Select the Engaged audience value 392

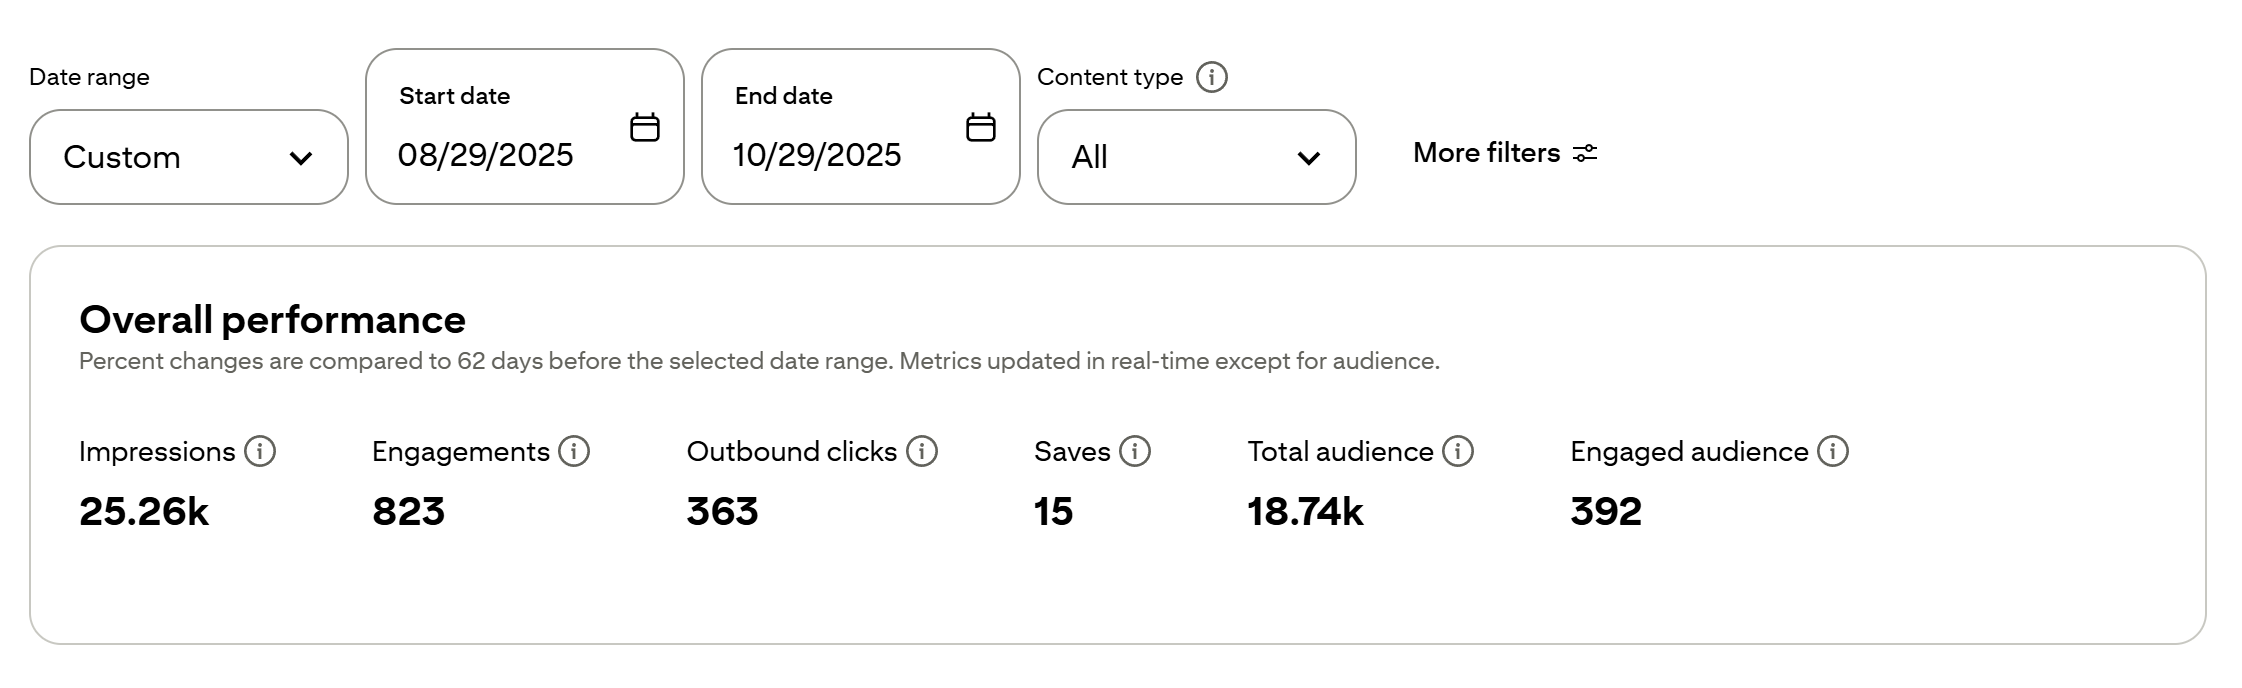coord(1606,512)
